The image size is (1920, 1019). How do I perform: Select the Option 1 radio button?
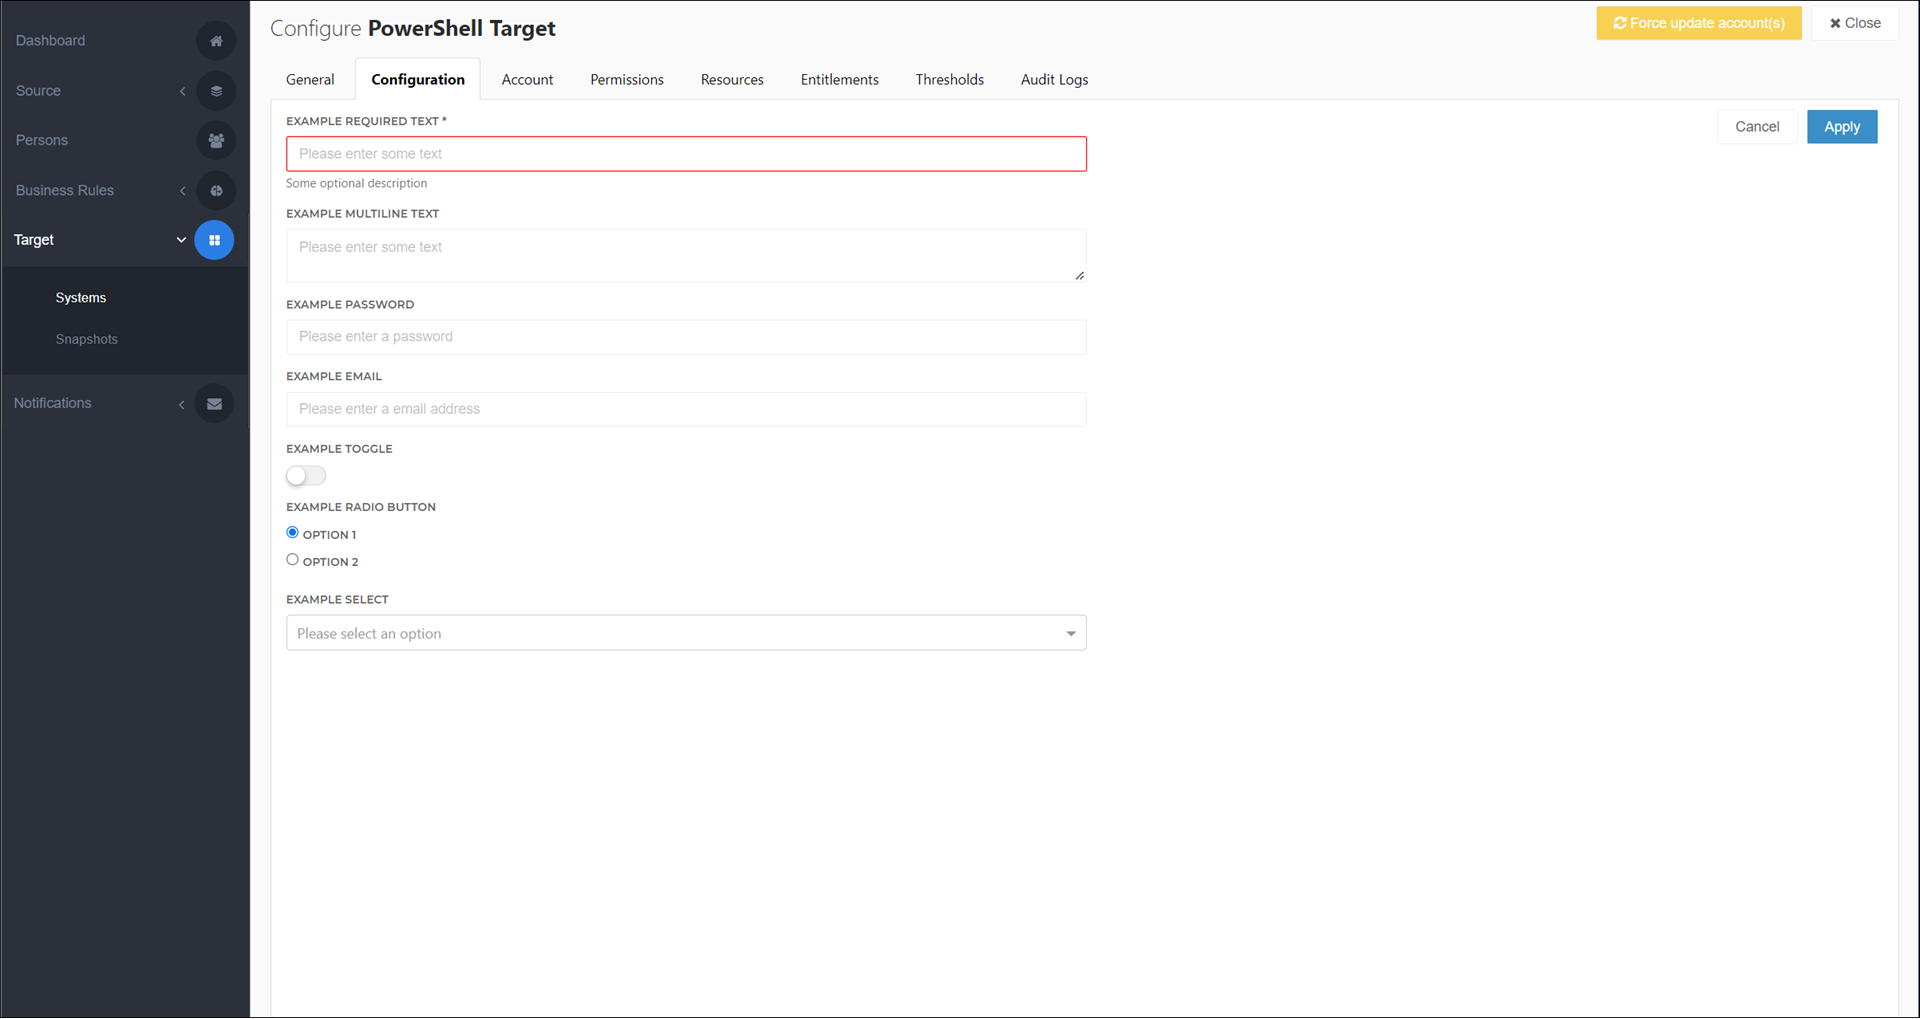(292, 533)
